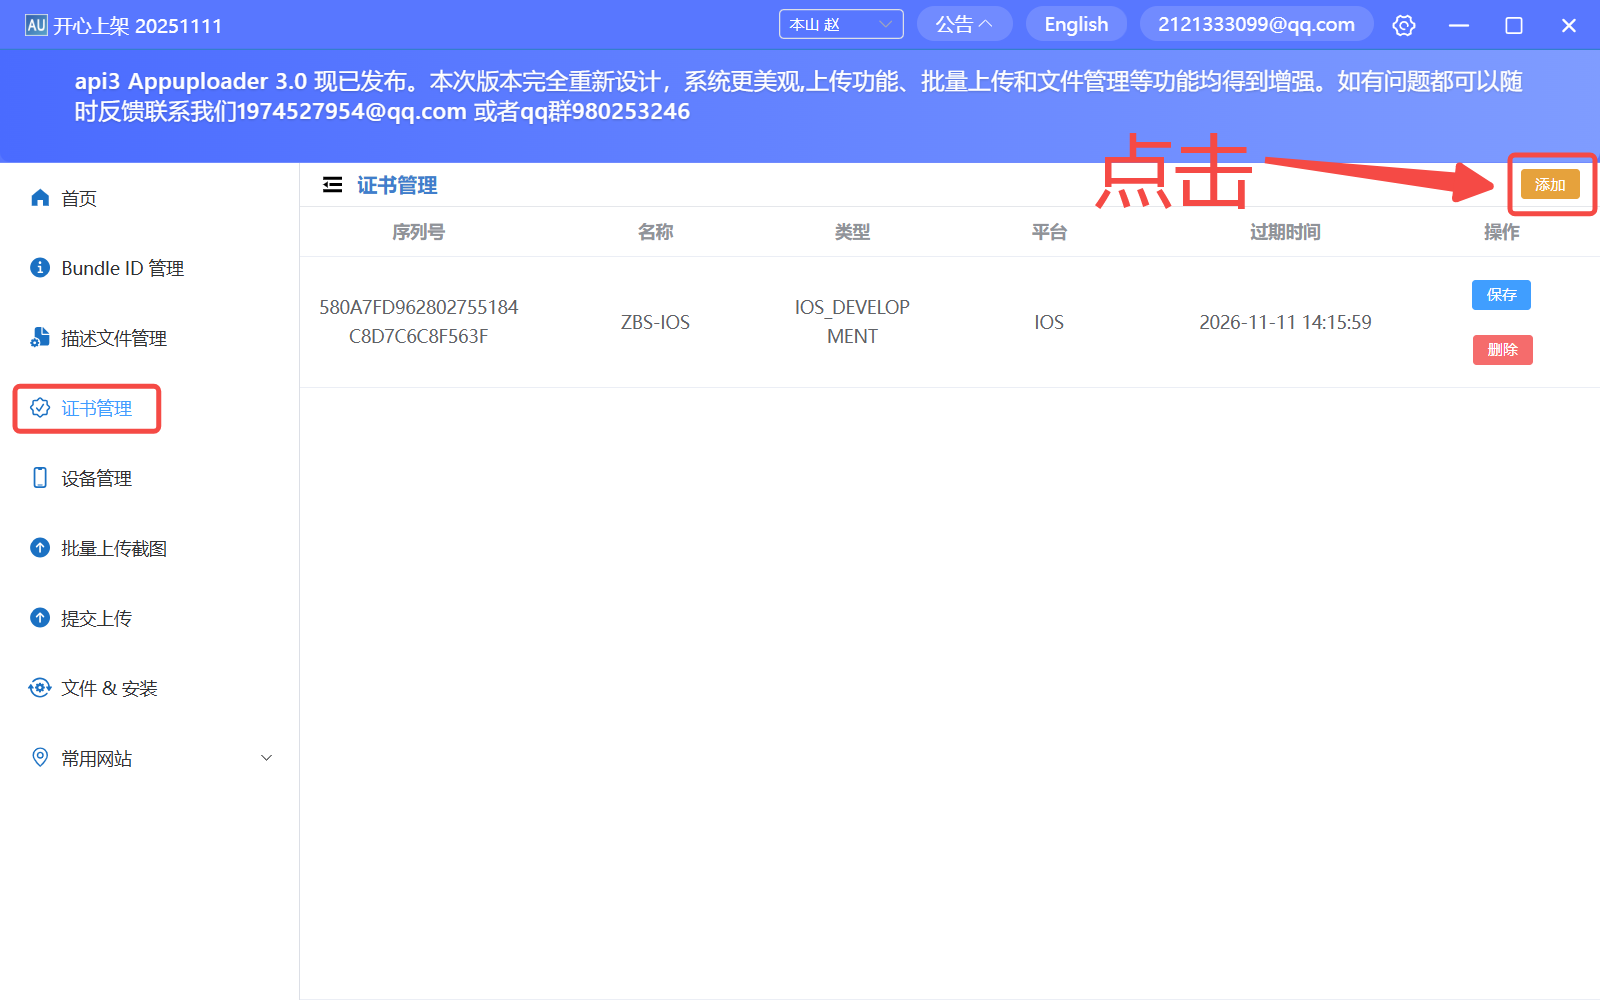This screenshot has height=1000, width=1600.
Task: Open 文件 & 安装 via the gear-globe icon
Action: click(40, 687)
